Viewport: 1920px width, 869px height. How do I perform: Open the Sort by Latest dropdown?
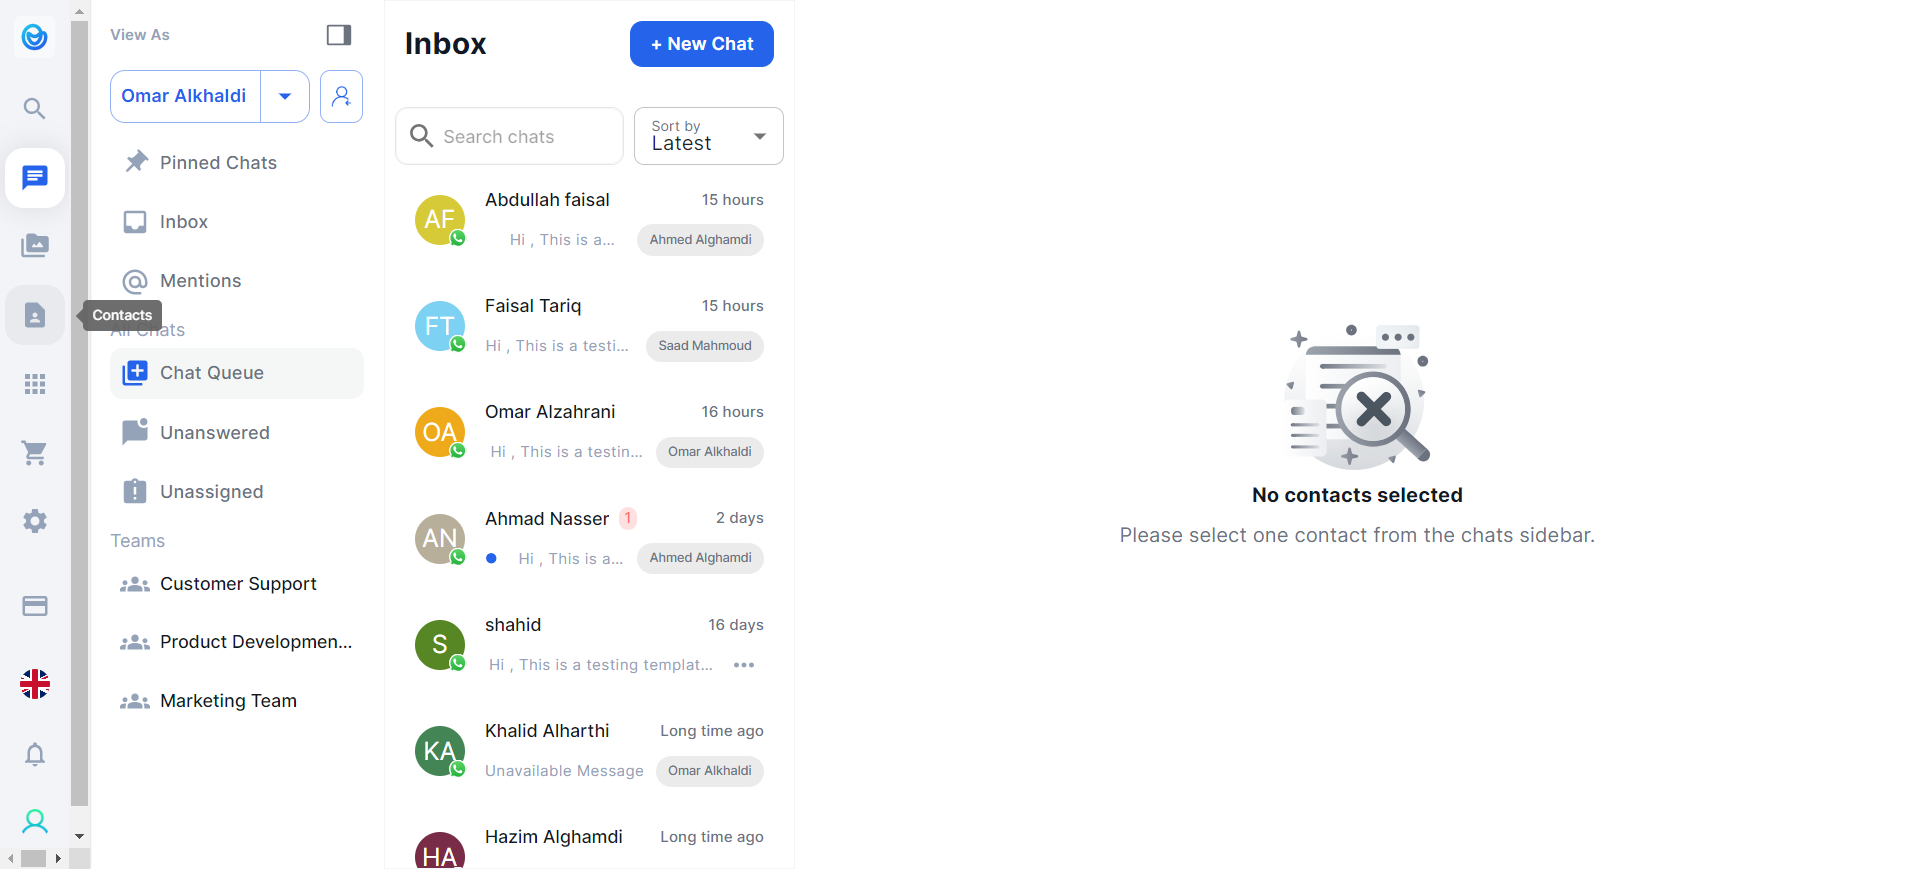tap(708, 136)
